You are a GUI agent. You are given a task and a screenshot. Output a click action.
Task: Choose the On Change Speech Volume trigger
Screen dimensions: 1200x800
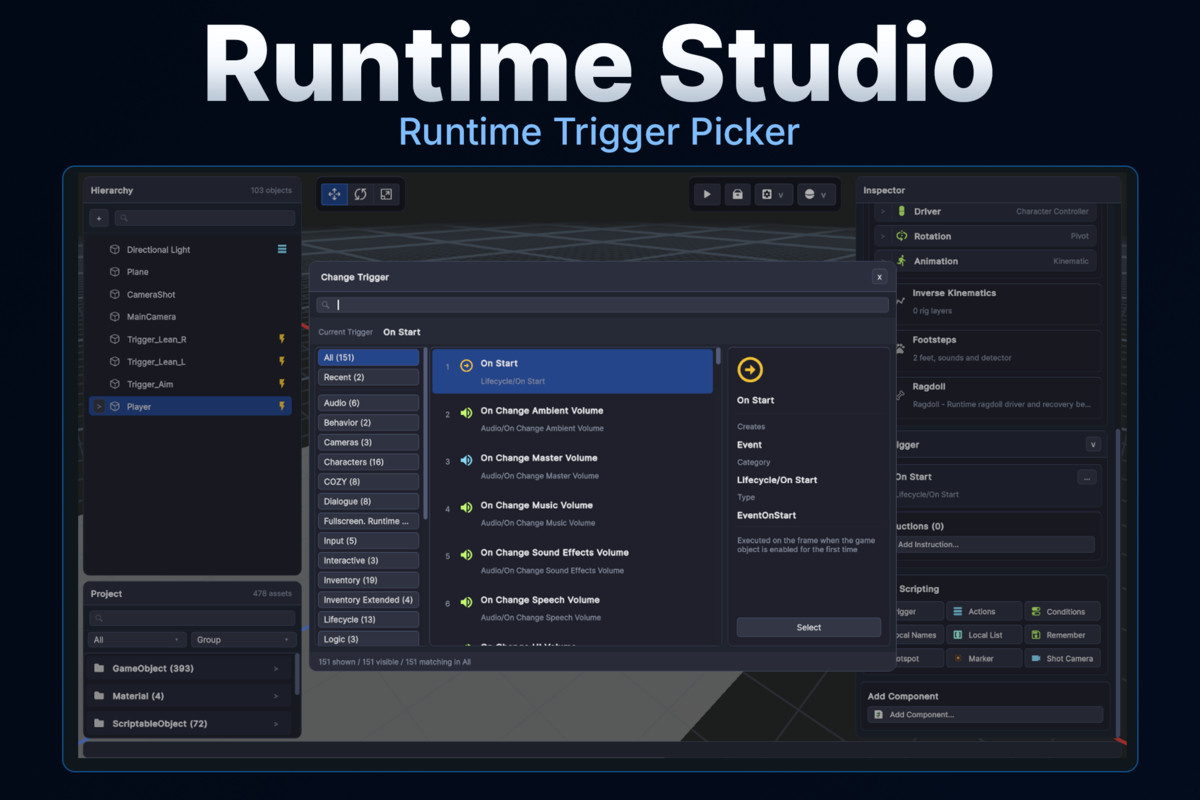[x=573, y=608]
